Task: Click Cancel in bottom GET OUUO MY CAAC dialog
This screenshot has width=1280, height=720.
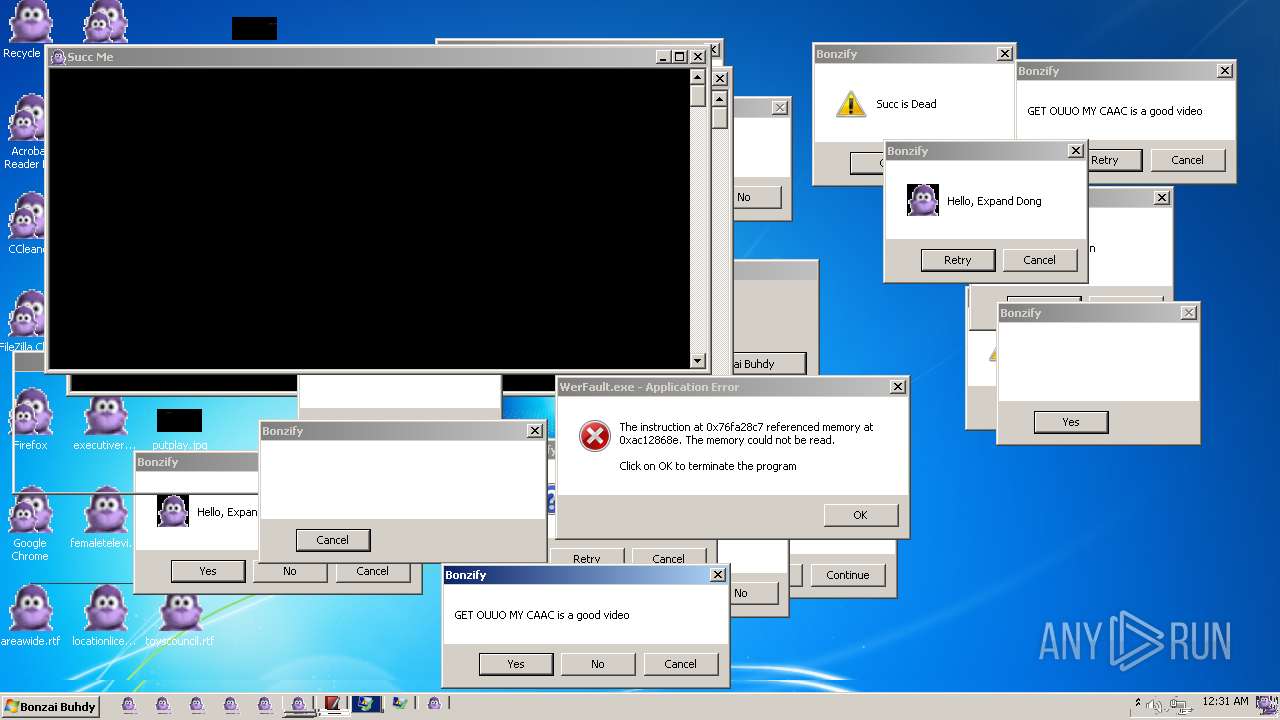Action: [680, 664]
